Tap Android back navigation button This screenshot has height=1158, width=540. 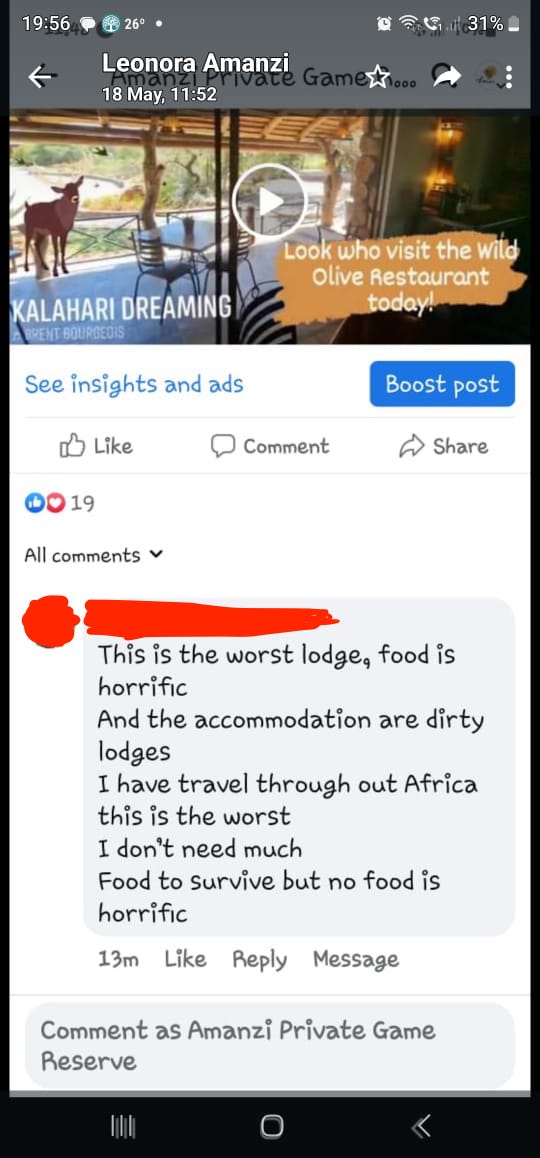click(x=420, y=1126)
